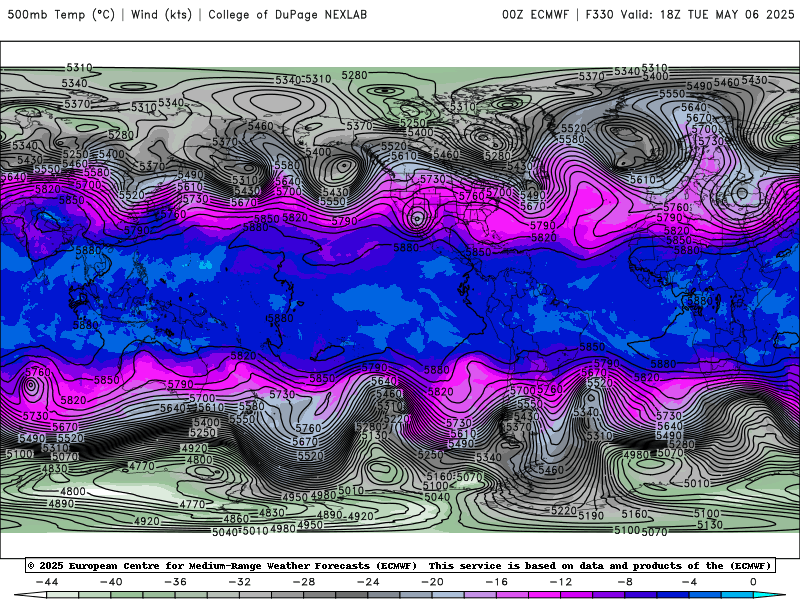
Task: Click the -24 color scale label
Action: pos(368,582)
